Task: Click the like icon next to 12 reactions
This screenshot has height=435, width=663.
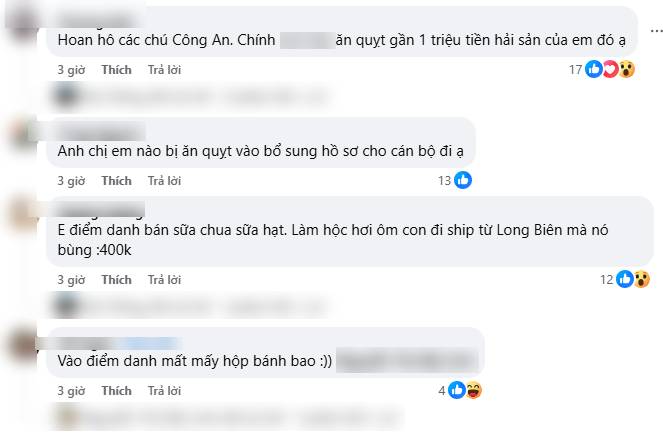Action: pos(625,279)
